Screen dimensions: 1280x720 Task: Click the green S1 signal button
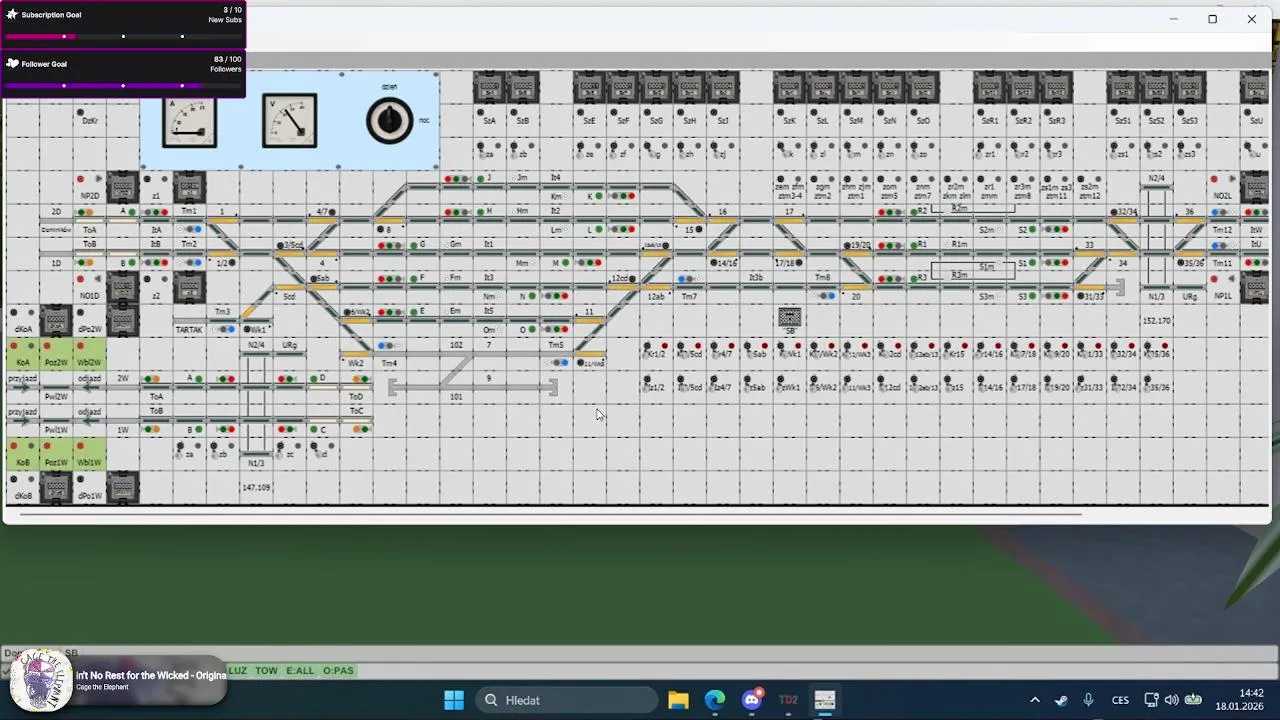pos(1032,262)
